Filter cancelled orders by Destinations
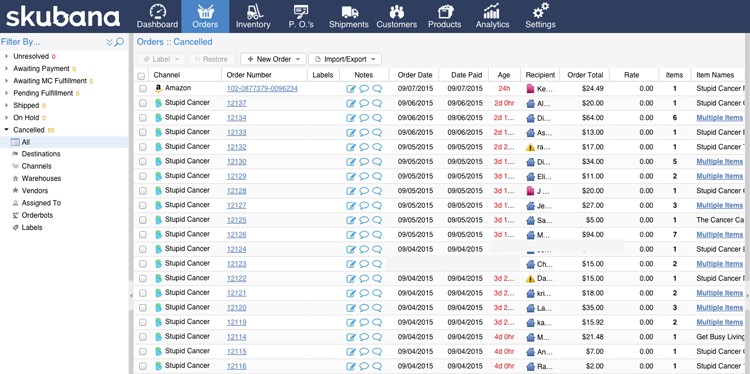 point(41,154)
